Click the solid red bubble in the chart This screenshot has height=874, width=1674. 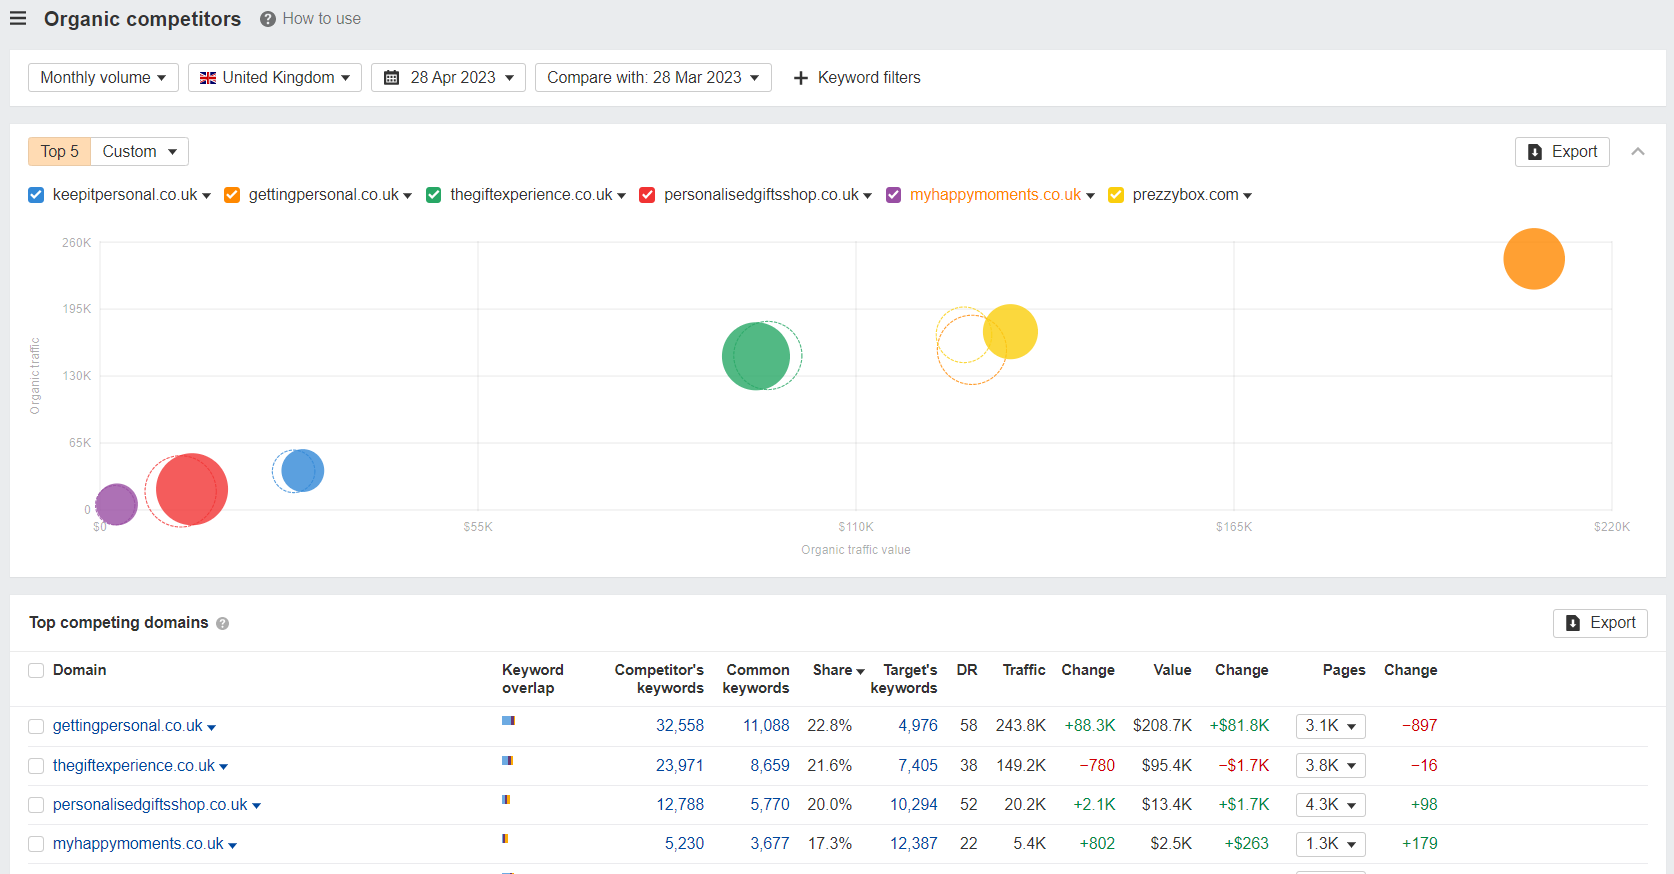coord(192,489)
